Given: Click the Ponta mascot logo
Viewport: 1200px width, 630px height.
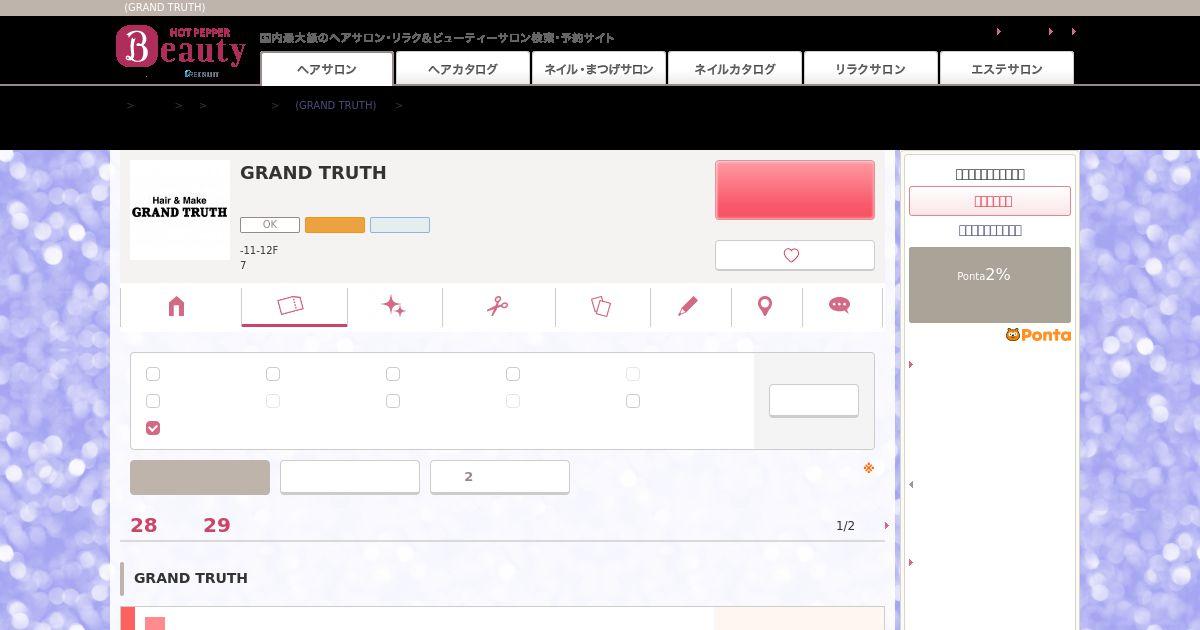Looking at the screenshot, I should pyautogui.click(x=1038, y=335).
